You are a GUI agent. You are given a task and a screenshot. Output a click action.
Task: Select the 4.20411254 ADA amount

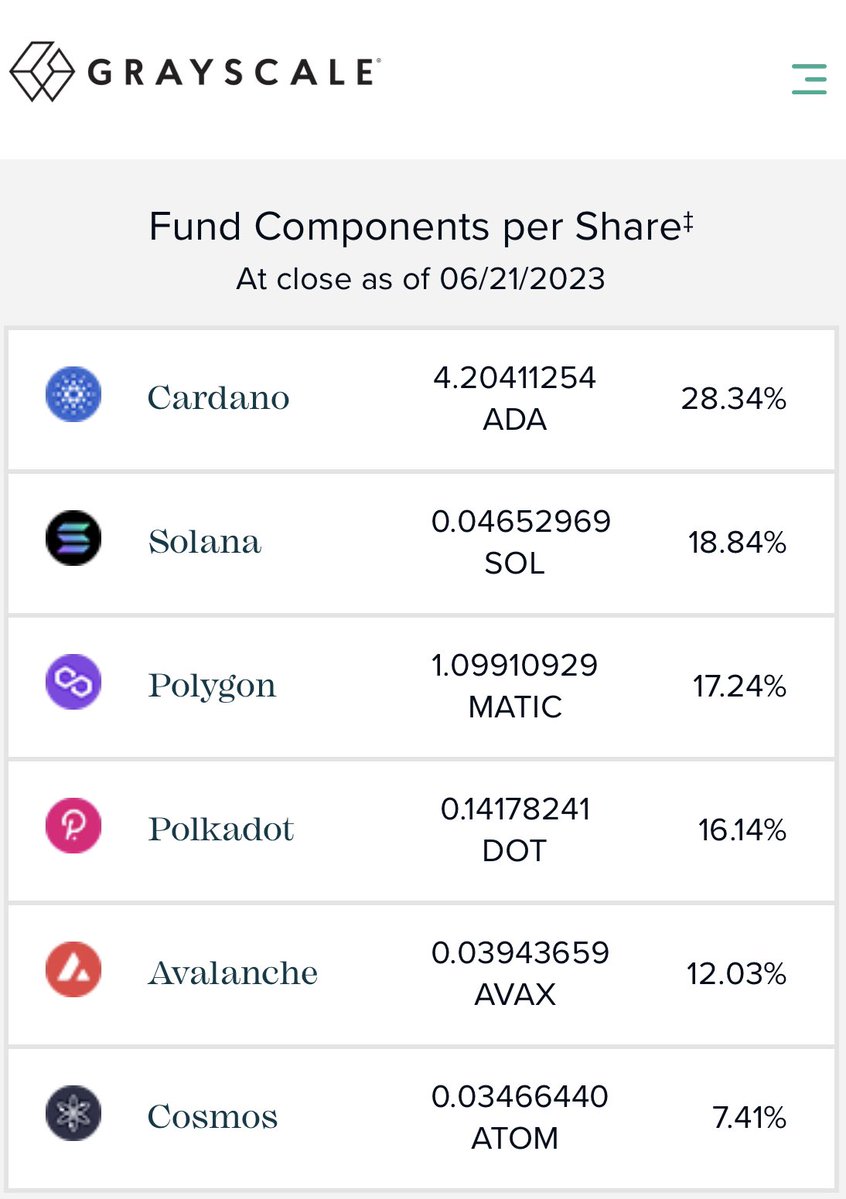[x=514, y=398]
